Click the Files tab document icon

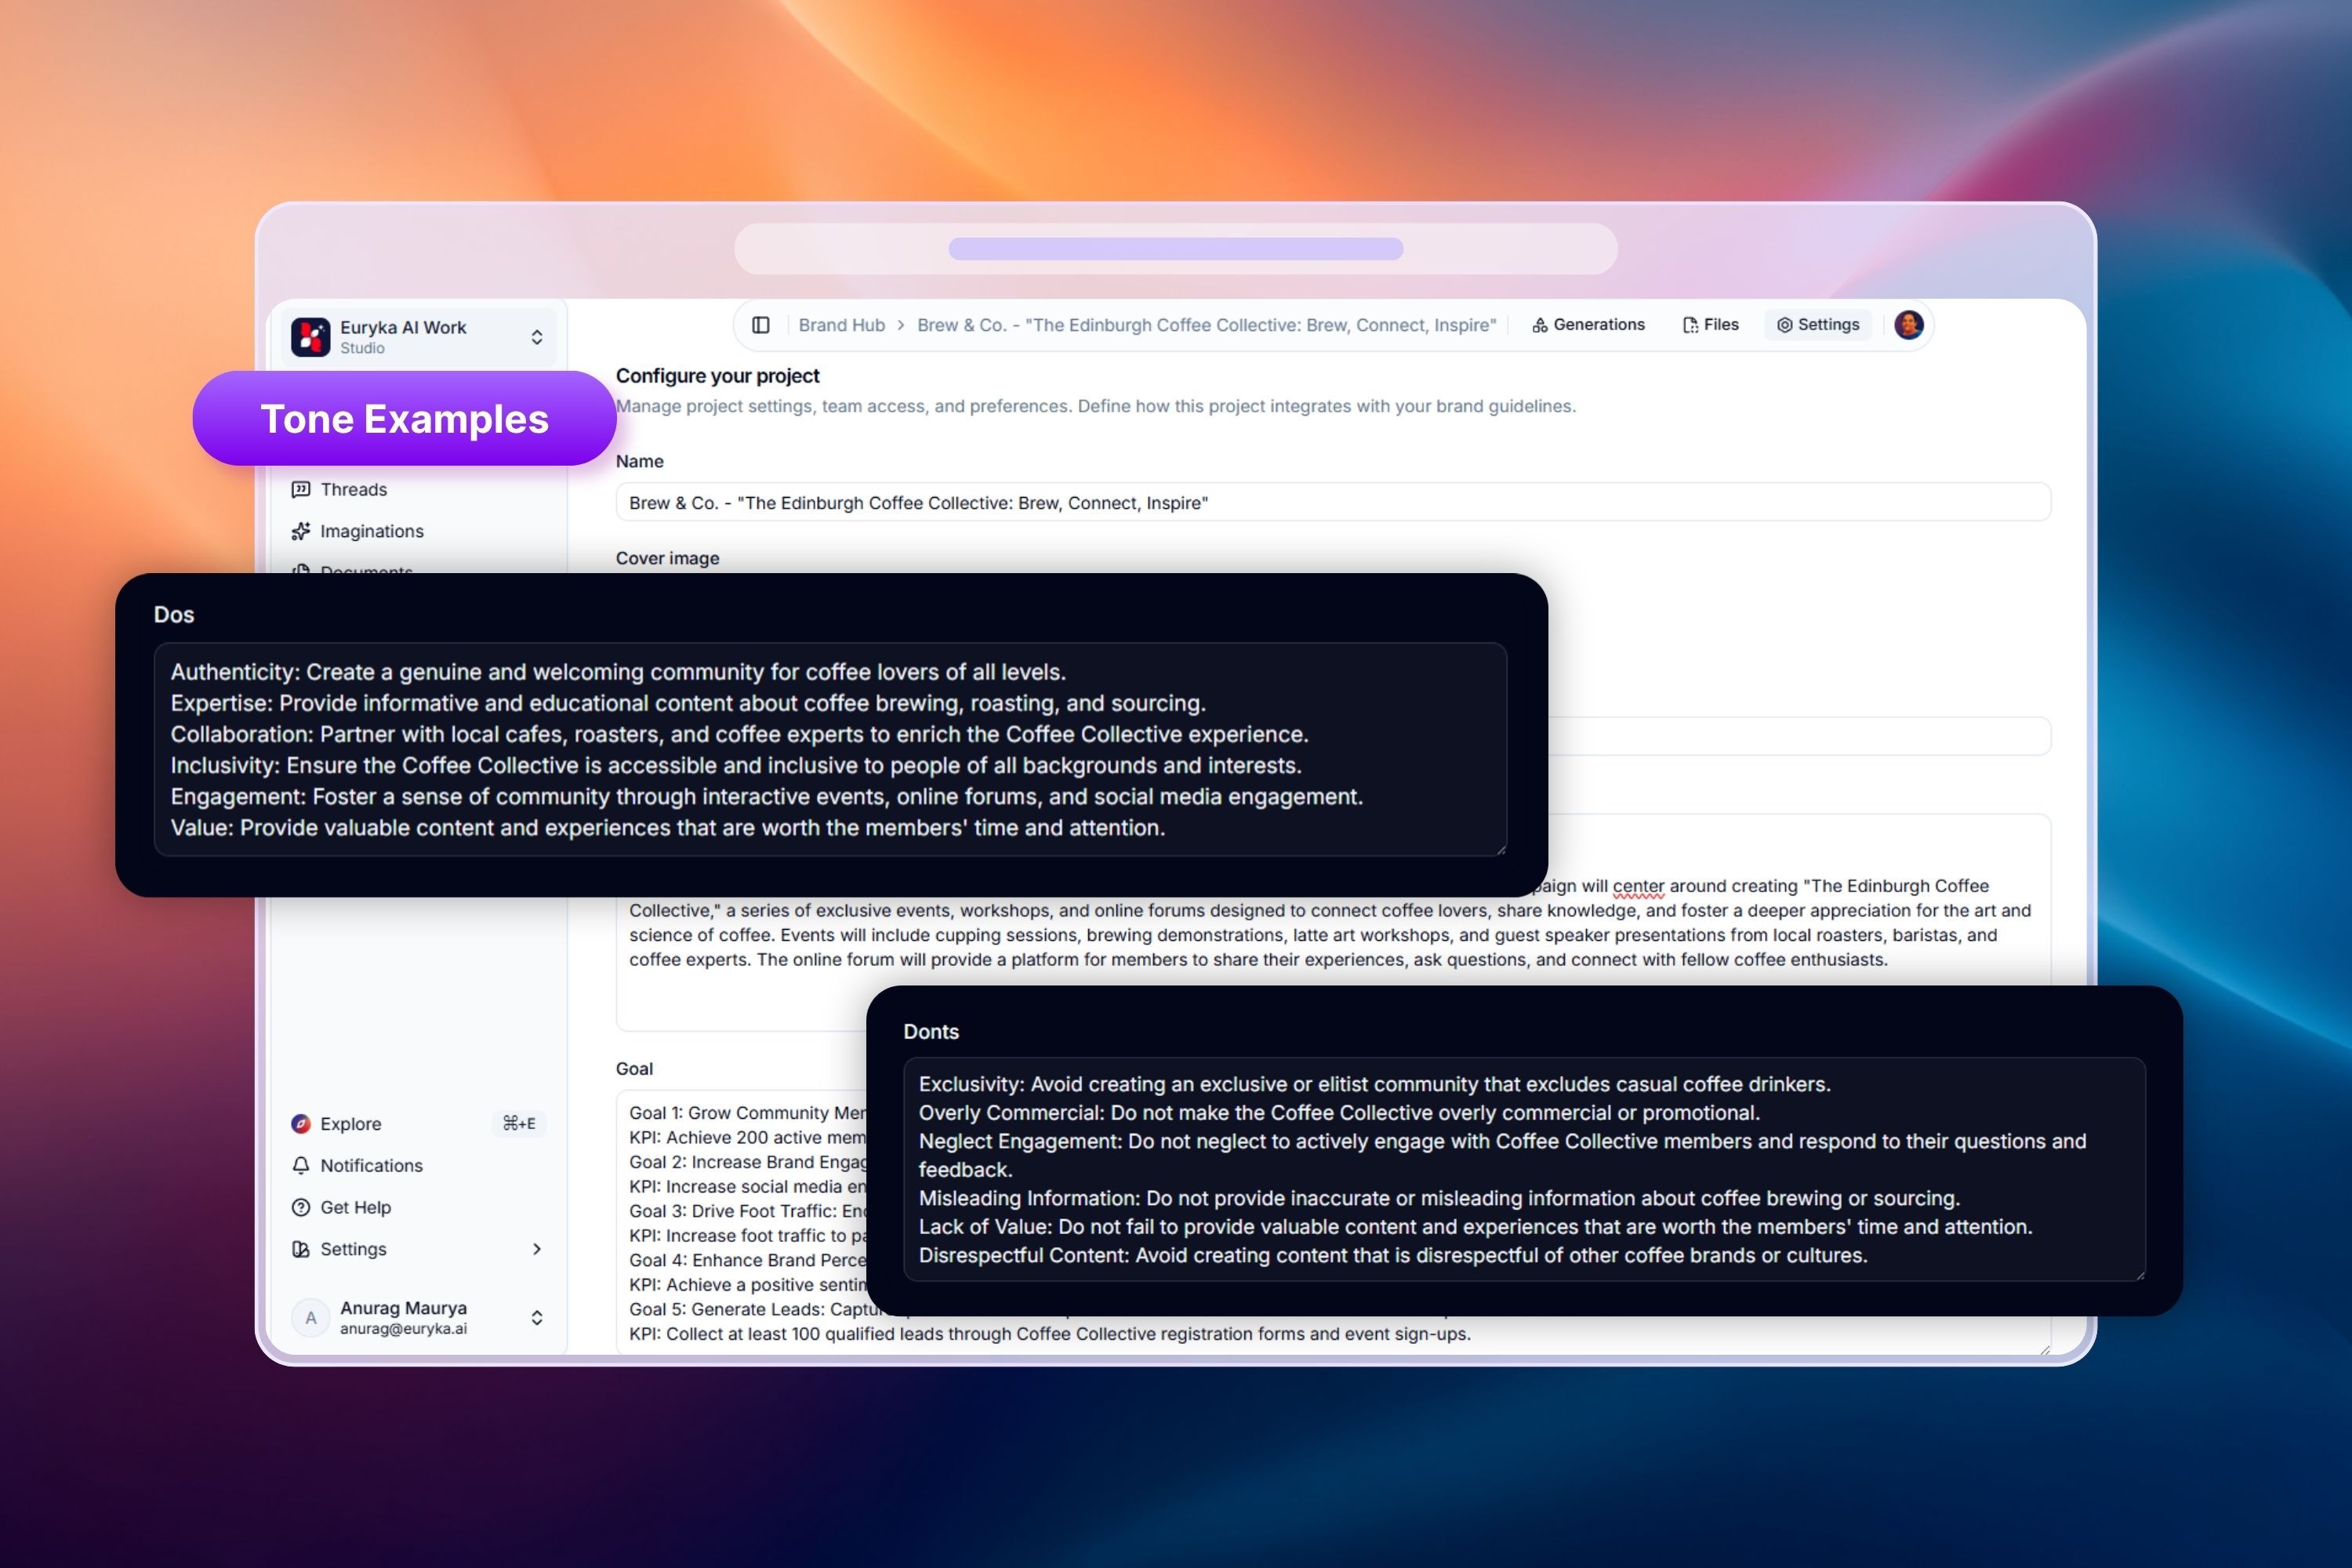pos(1690,325)
